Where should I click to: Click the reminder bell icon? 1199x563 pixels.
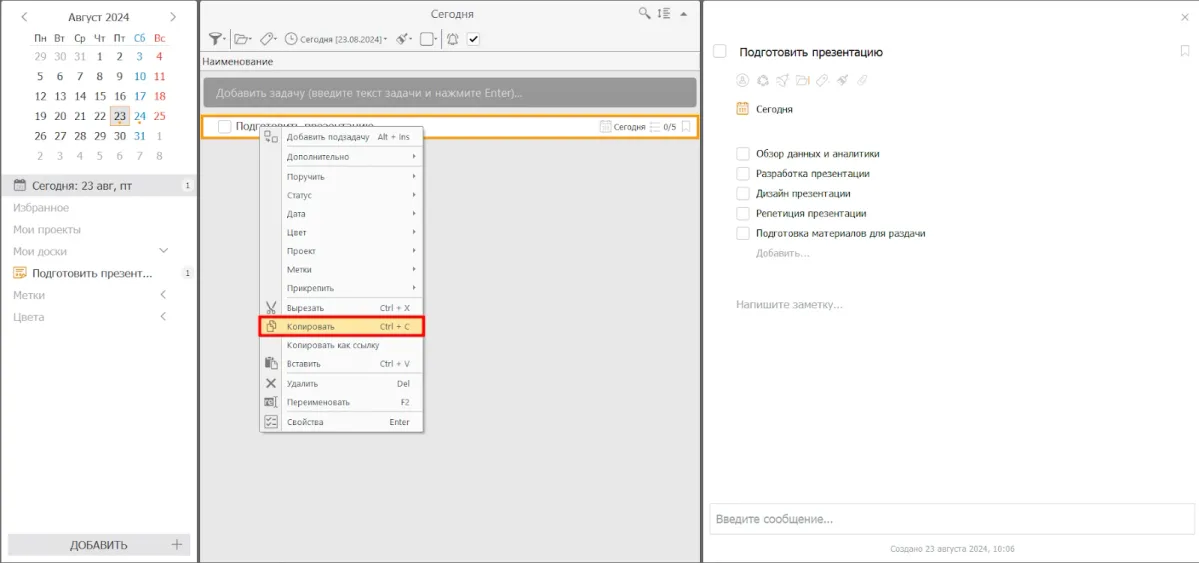coord(452,39)
